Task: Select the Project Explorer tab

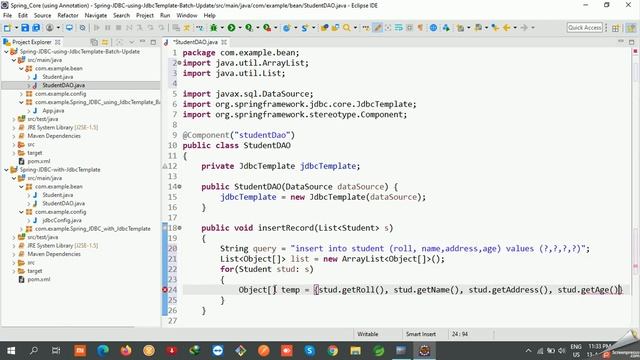Action: [x=31, y=42]
